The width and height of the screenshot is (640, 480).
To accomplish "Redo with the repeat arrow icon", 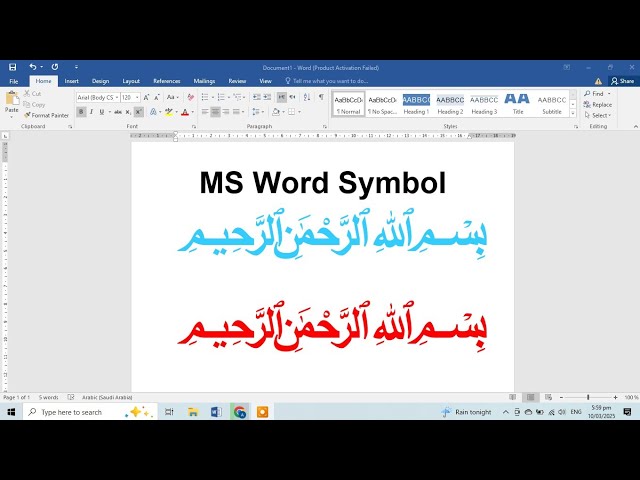I will click(55, 67).
